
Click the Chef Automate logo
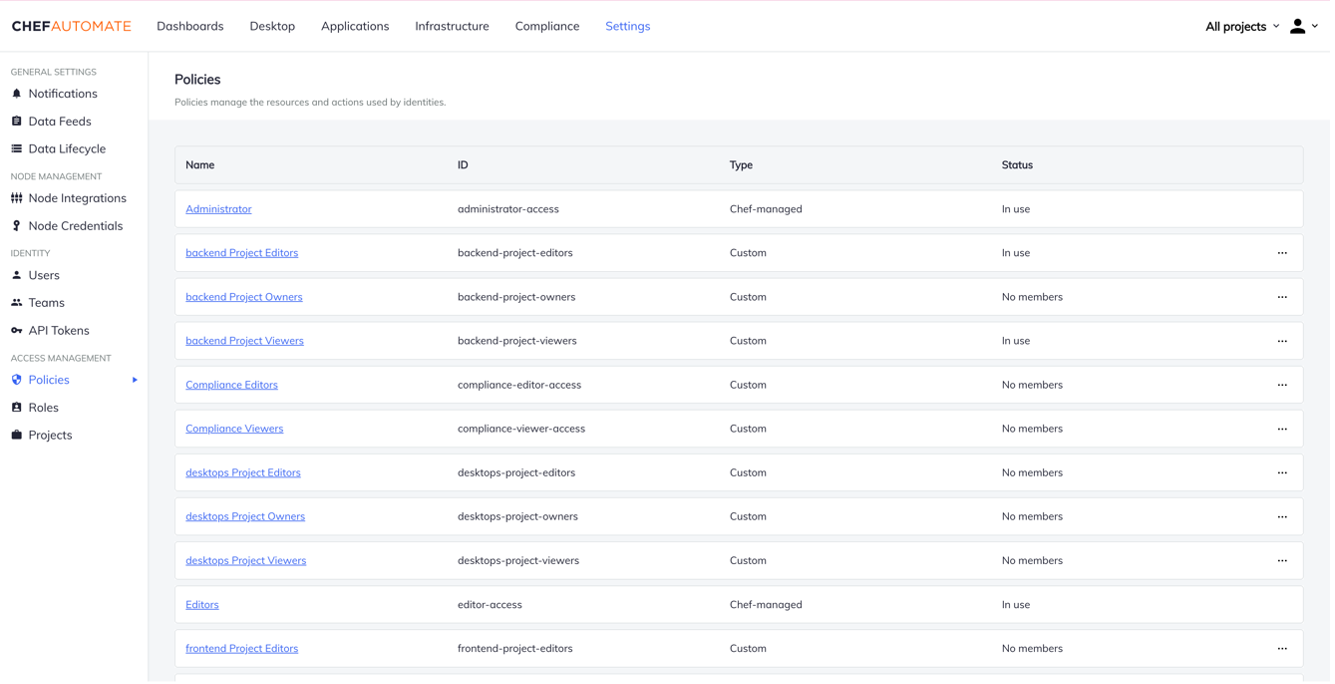pos(71,26)
